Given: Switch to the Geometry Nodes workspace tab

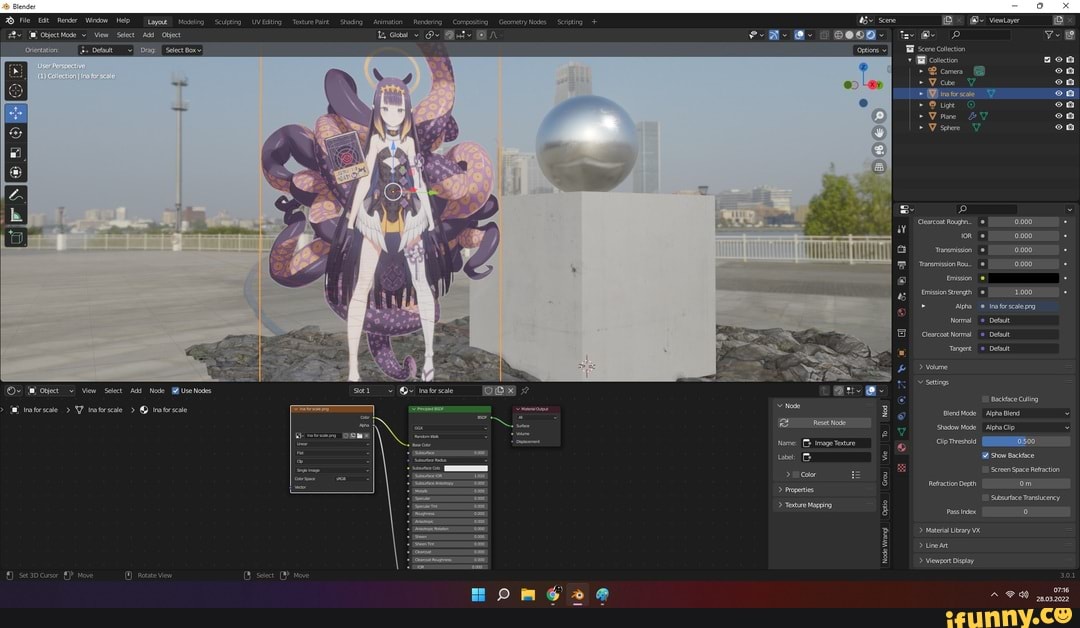Looking at the screenshot, I should click(524, 21).
